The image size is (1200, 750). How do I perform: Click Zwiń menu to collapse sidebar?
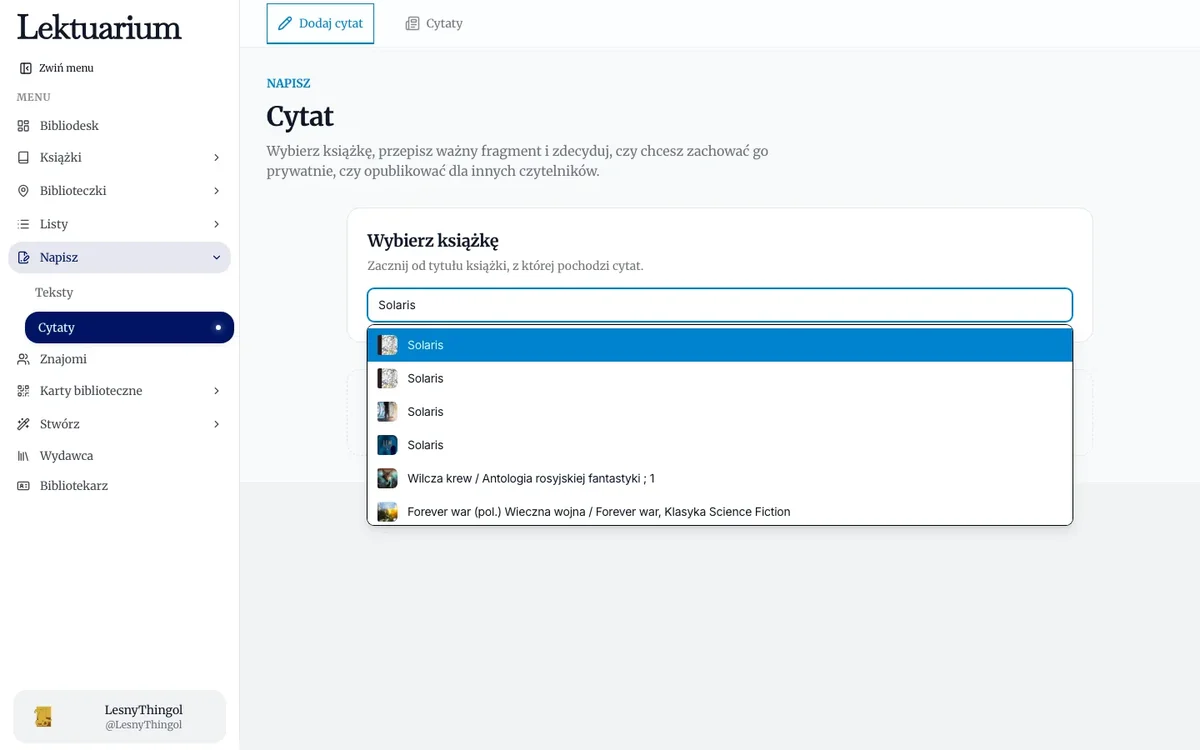click(57, 68)
